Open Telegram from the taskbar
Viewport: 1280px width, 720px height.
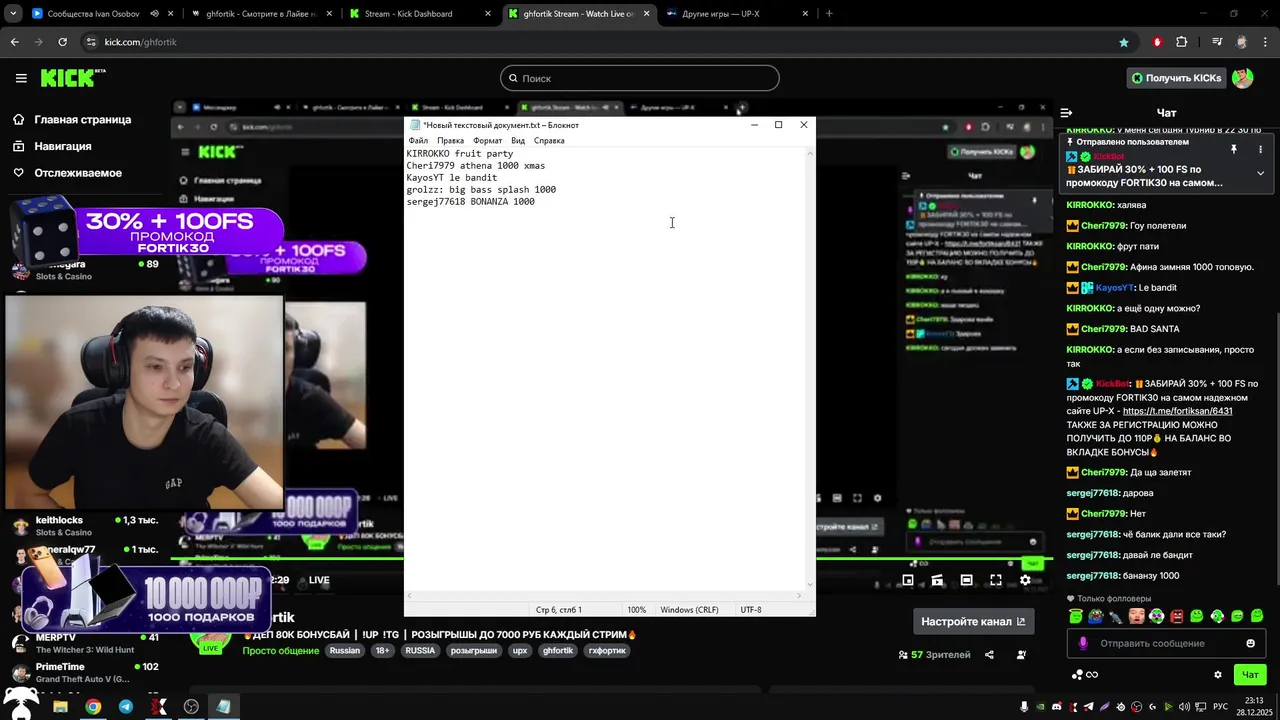coord(125,706)
